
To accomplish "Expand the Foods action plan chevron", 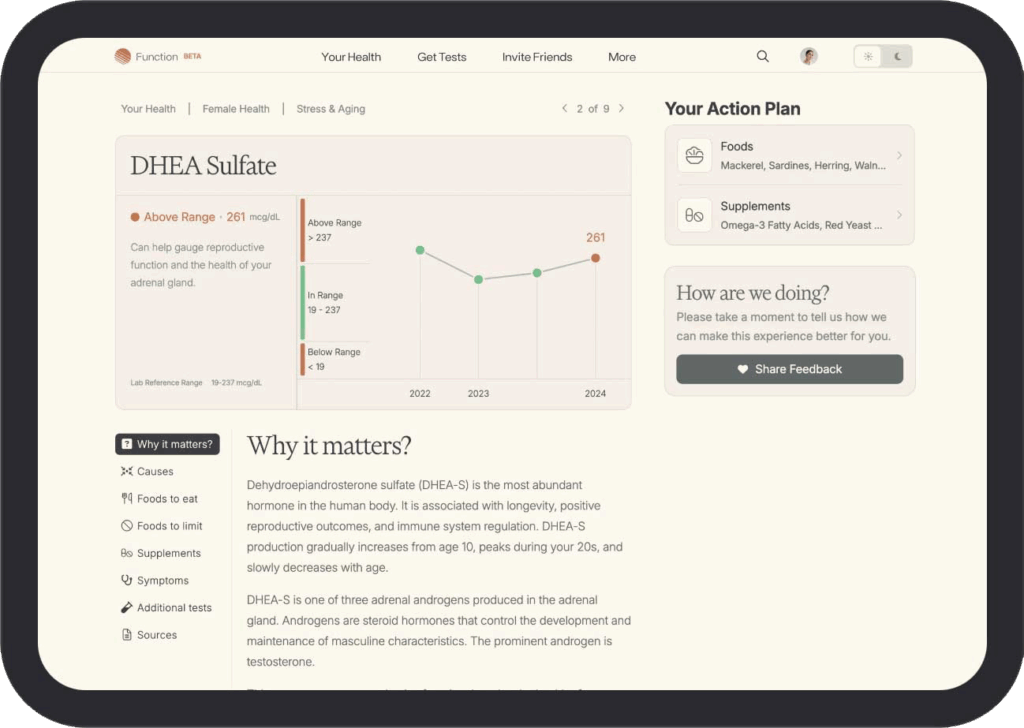I will coord(899,155).
